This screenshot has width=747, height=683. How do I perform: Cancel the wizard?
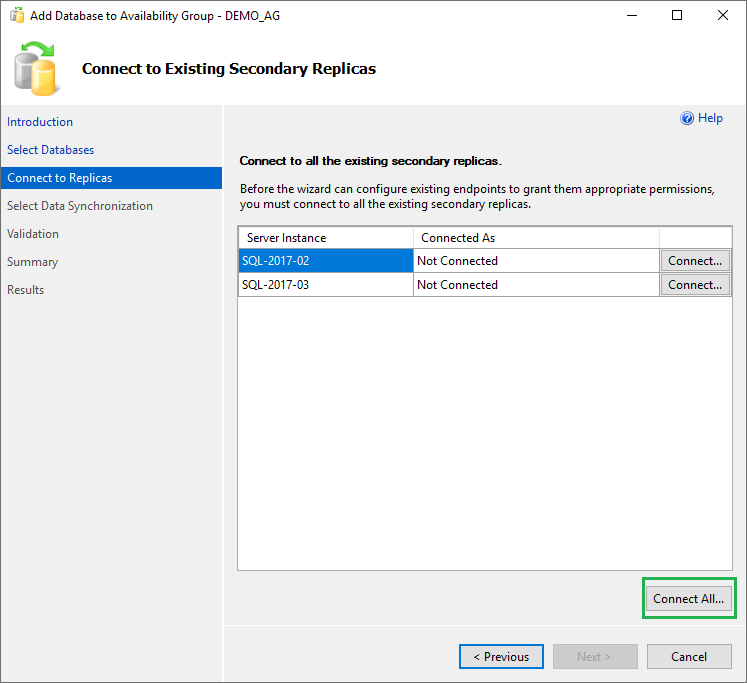click(689, 657)
